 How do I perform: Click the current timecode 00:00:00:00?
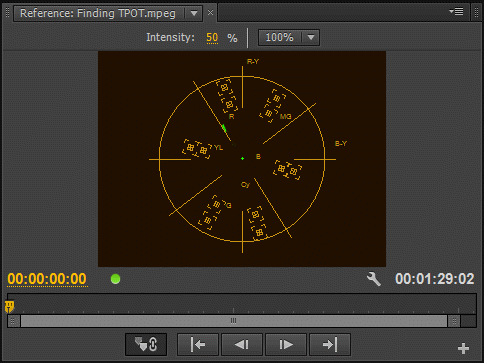pyautogui.click(x=47, y=279)
